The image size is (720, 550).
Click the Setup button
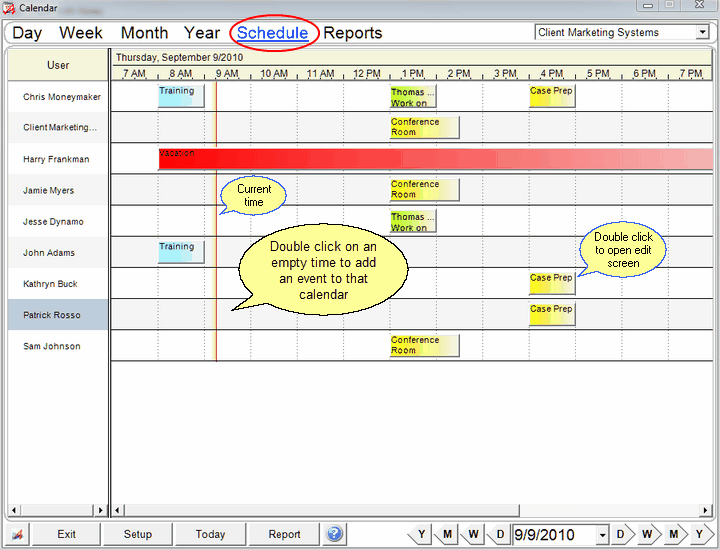click(x=138, y=534)
